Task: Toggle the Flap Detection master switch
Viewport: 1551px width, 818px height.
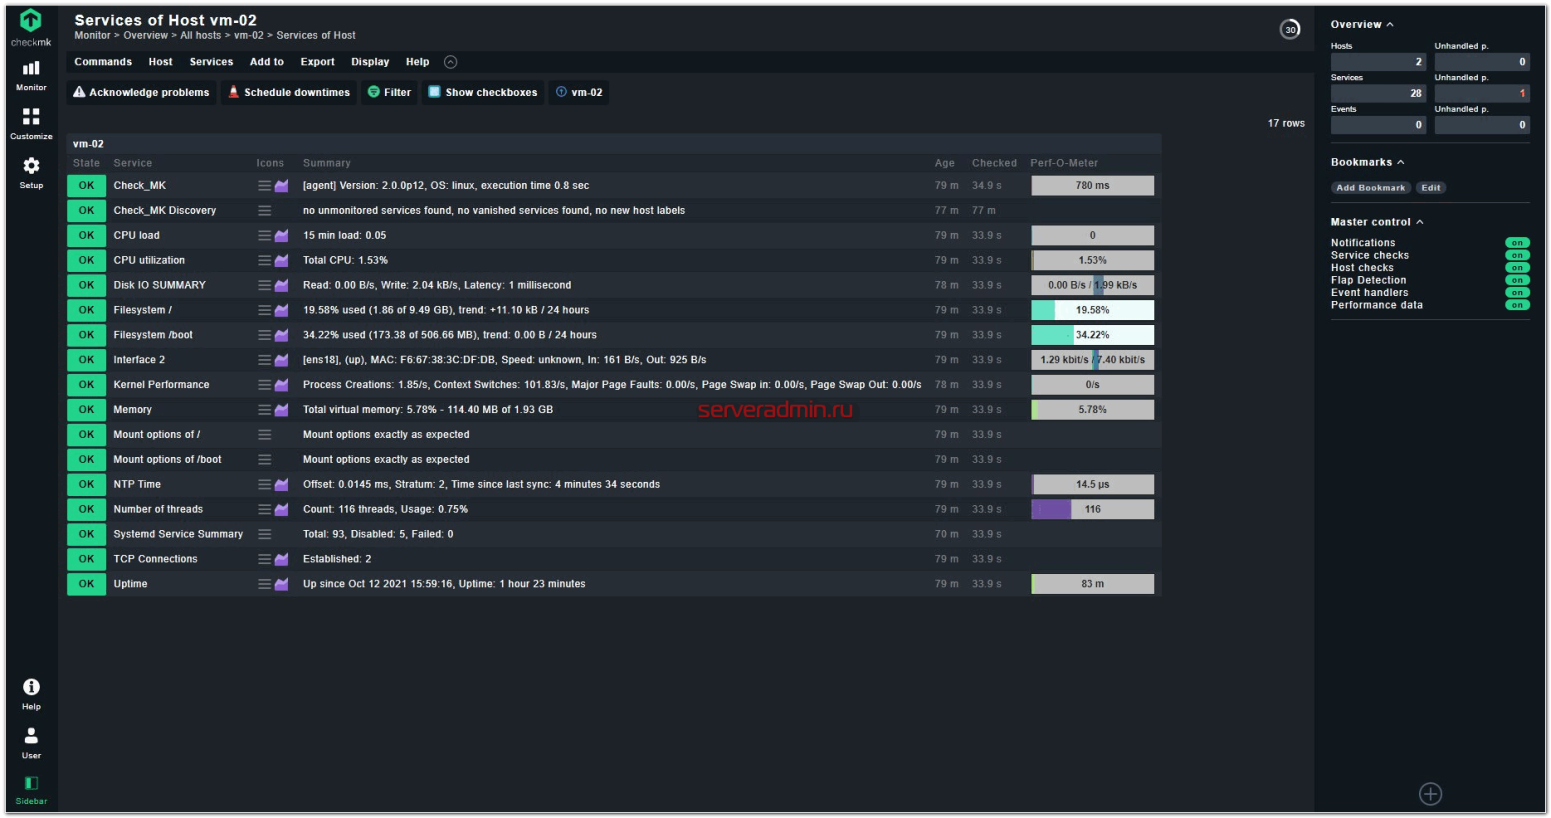Action: pos(1517,280)
